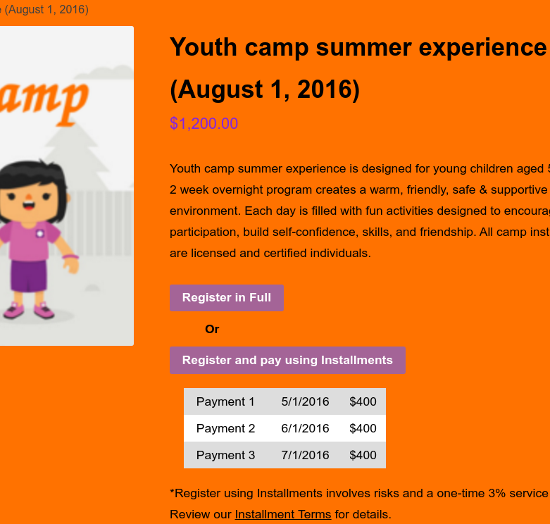This screenshot has width=550, height=524.
Task: Click the (August 1, 2016) title line
Action: tap(265, 90)
